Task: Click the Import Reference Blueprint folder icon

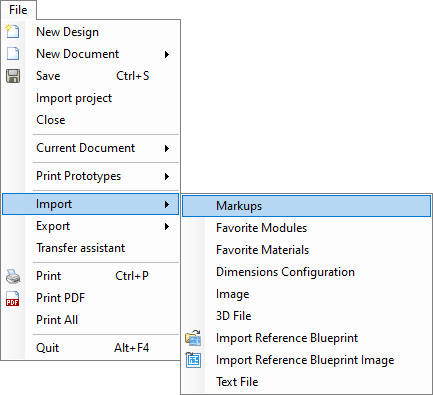Action: pos(193,337)
